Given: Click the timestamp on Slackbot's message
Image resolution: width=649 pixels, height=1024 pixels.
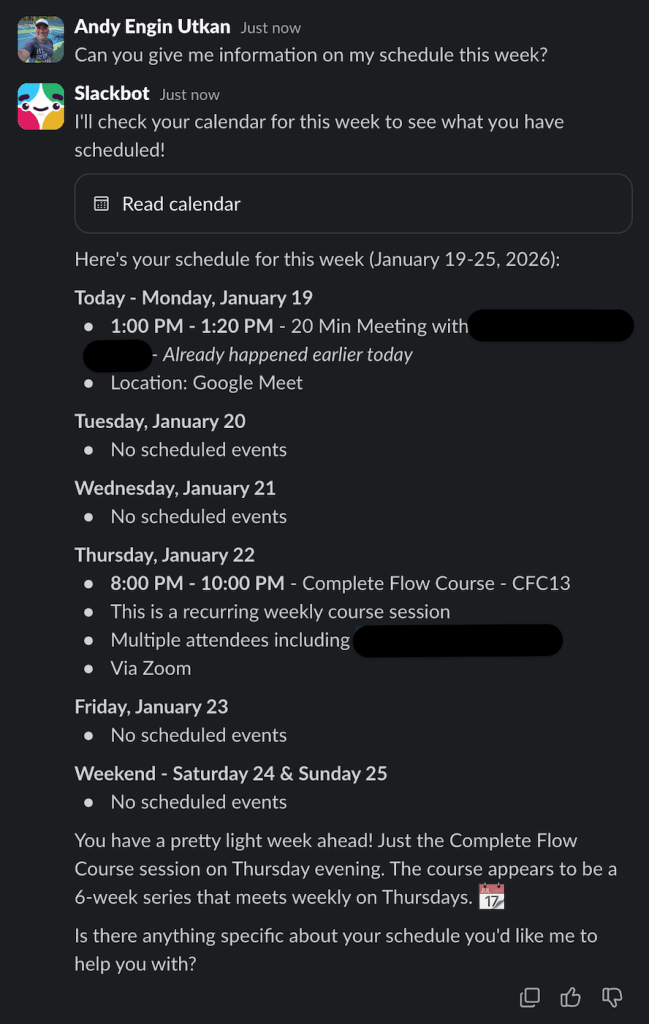Looking at the screenshot, I should pyautogui.click(x=188, y=93).
